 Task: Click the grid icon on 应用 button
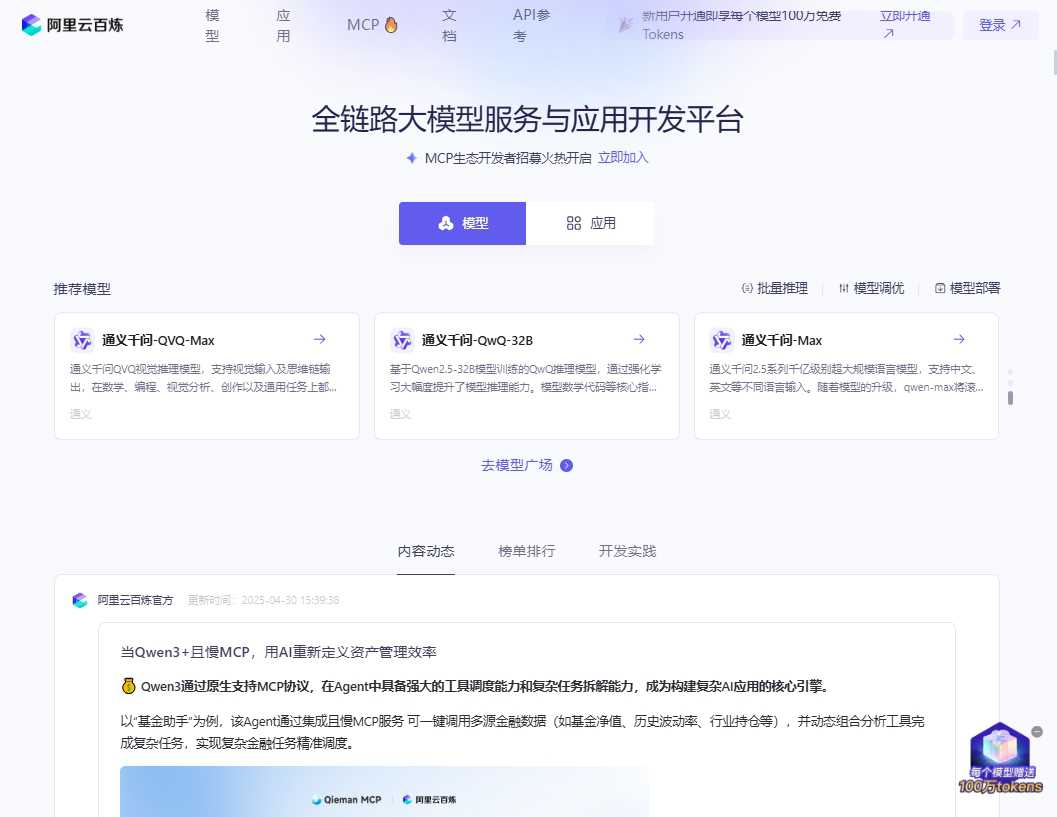click(x=574, y=223)
